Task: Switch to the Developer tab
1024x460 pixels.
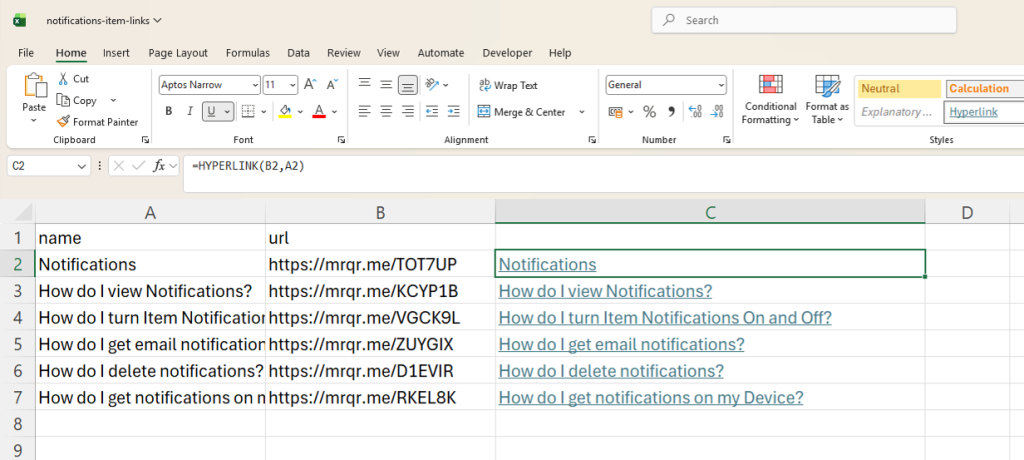Action: [x=507, y=53]
